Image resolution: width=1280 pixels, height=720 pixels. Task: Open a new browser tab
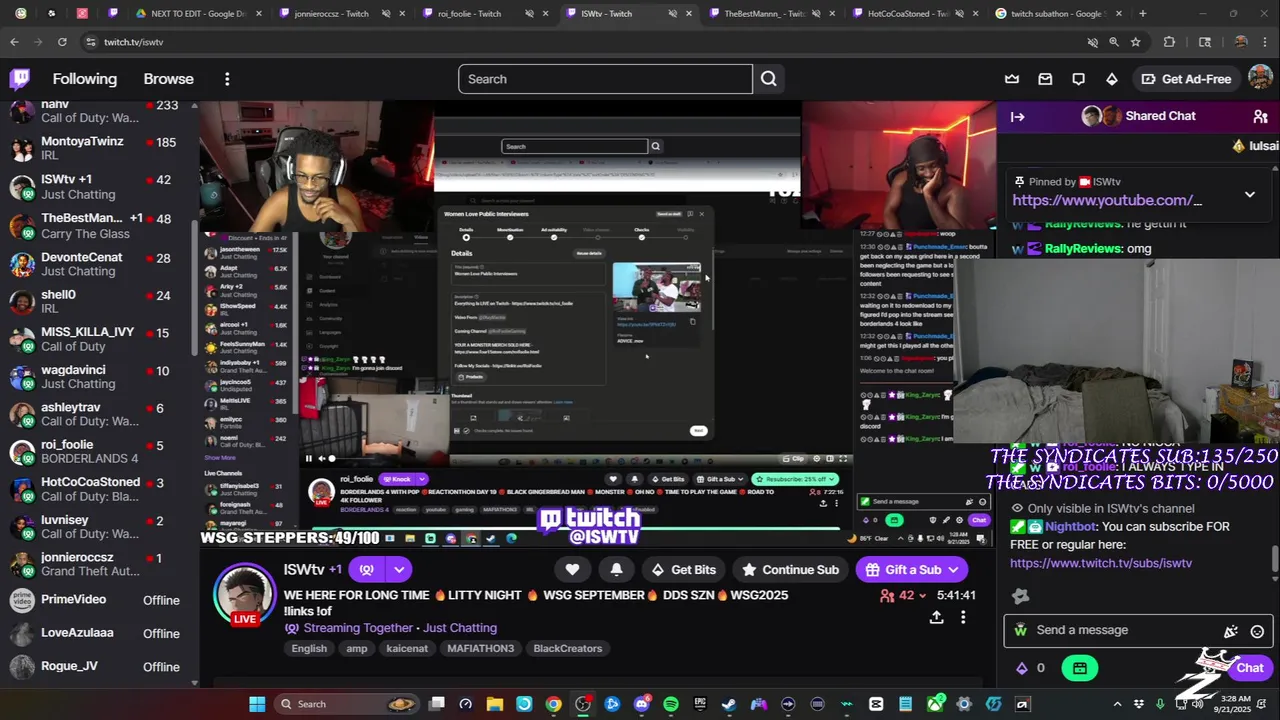click(x=1142, y=14)
